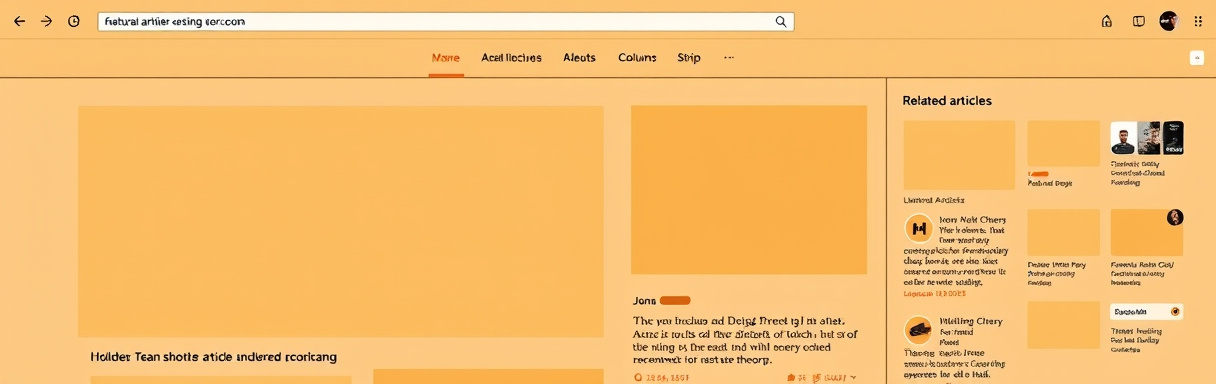Expand the chevron dropdown at article footer
1216x384 pixels.
[x=853, y=378]
